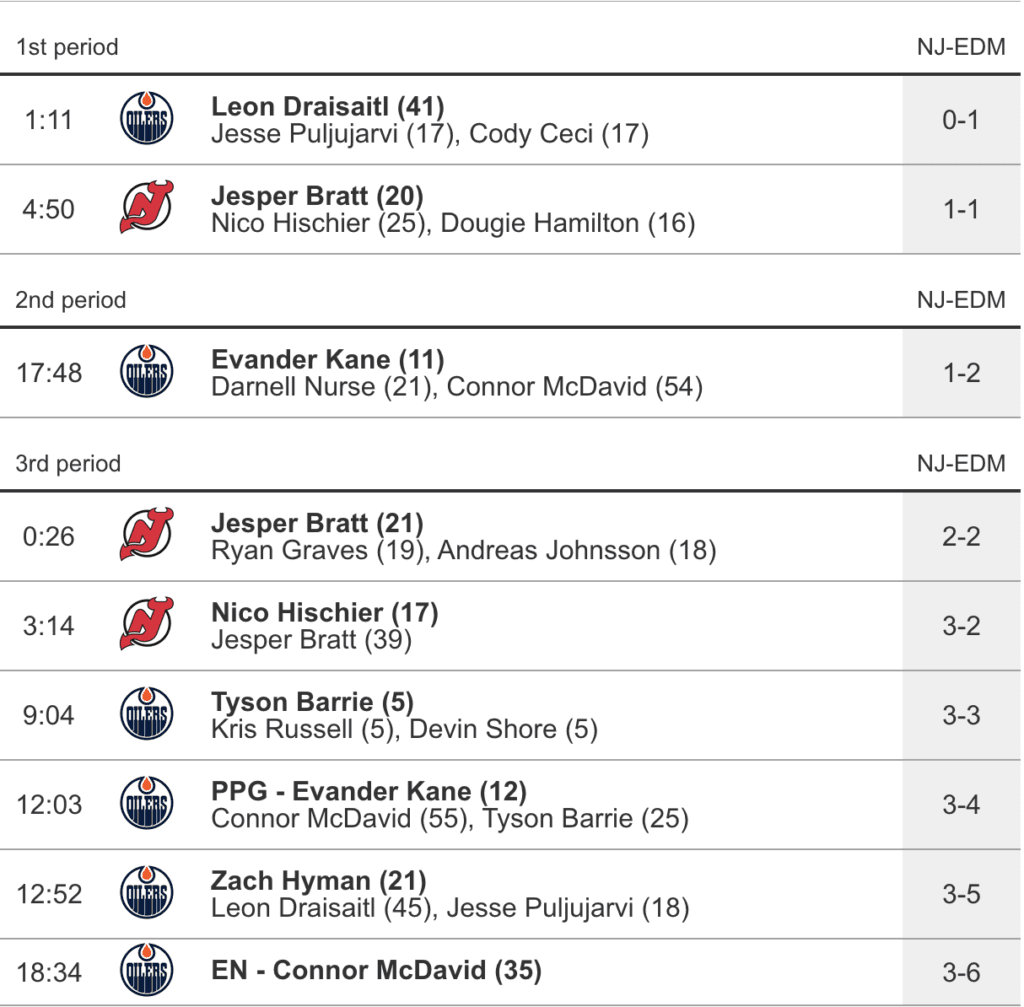1024x1007 pixels.
Task: Open Leon Draisaitl (41) goal scorer link
Action: coord(328,106)
